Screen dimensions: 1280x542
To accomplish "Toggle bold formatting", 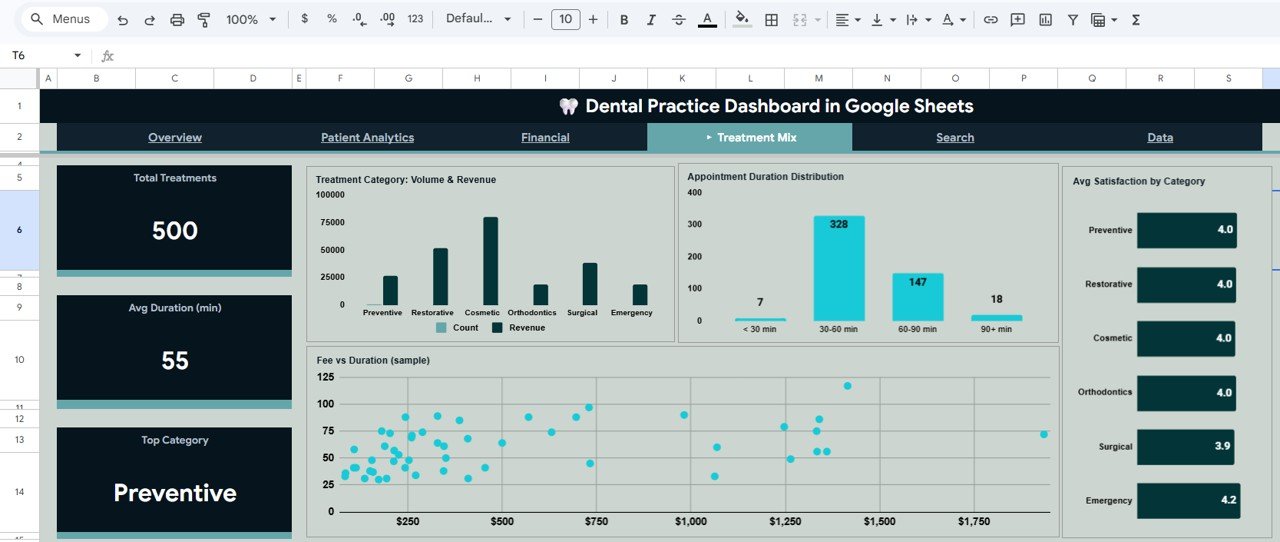I will [x=624, y=19].
